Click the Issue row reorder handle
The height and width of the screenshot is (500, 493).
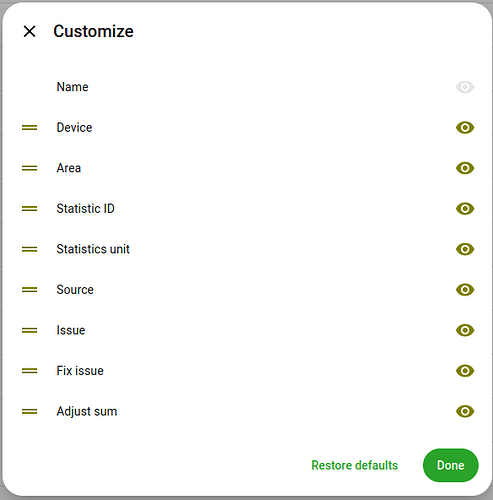click(x=30, y=330)
